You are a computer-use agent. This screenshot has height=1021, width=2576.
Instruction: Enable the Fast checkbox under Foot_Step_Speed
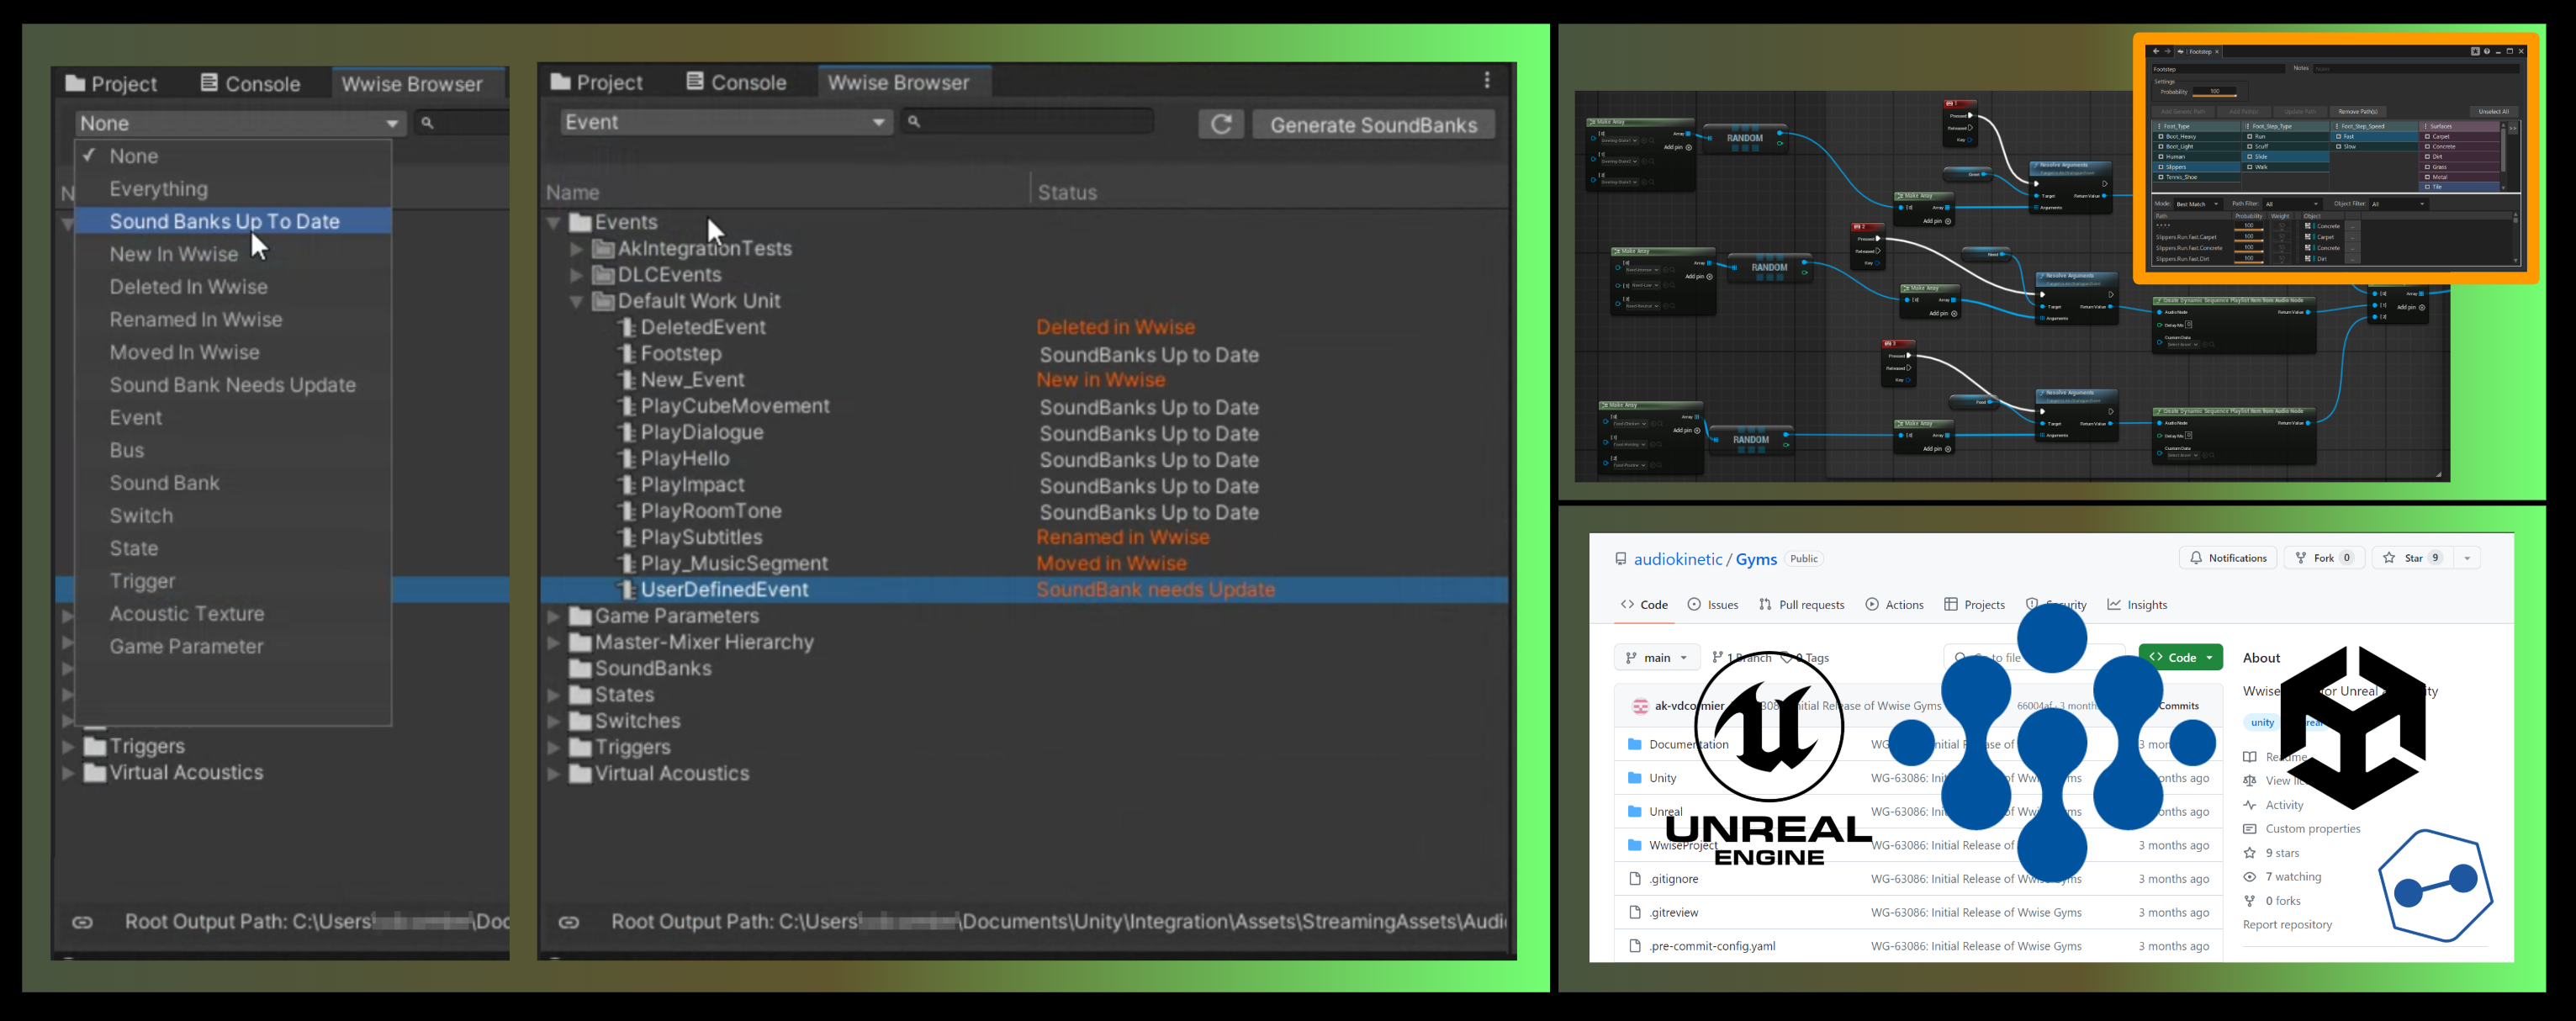click(x=2339, y=137)
